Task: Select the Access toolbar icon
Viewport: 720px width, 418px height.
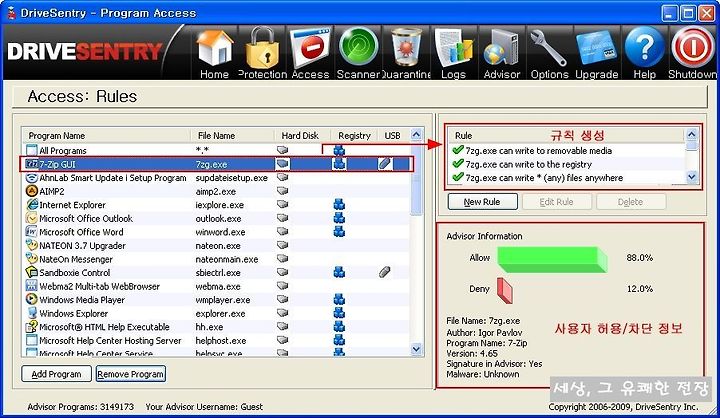Action: 310,53
